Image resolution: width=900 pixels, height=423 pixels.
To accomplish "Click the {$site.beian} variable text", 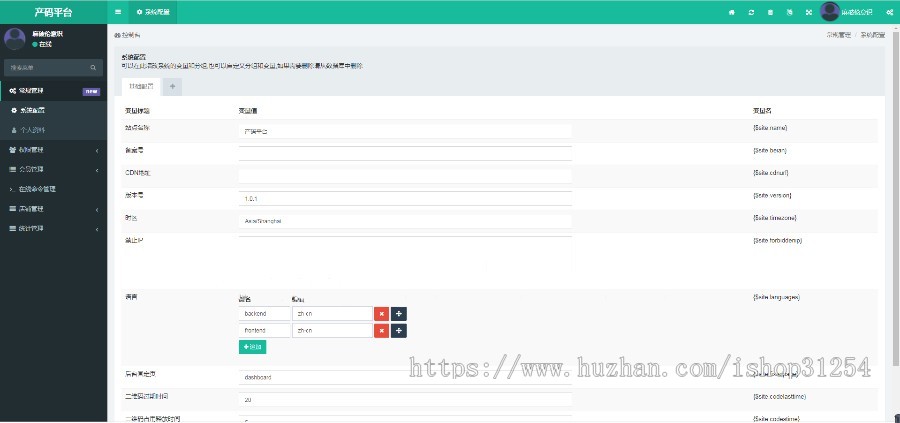I will pyautogui.click(x=769, y=150).
